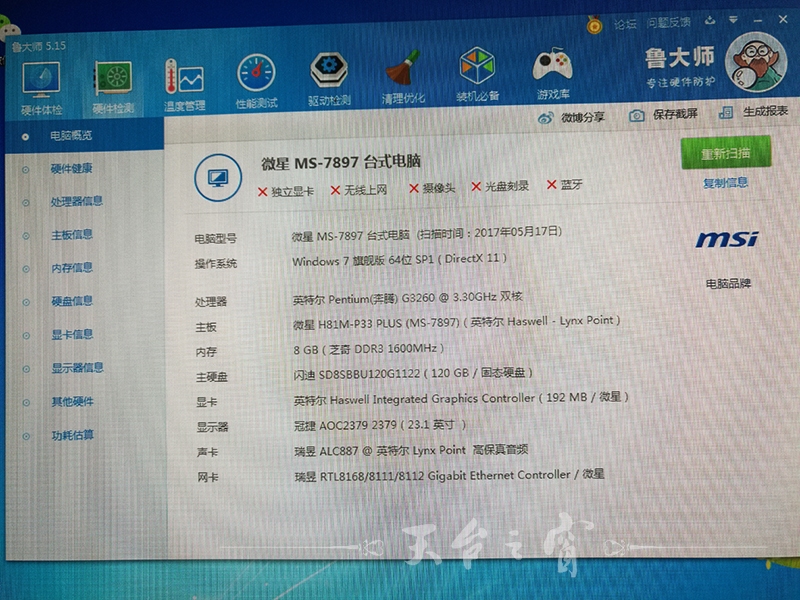Click RTL8168/8111/8112 Gigabit Ethernet value
800x600 pixels.
(x=449, y=476)
